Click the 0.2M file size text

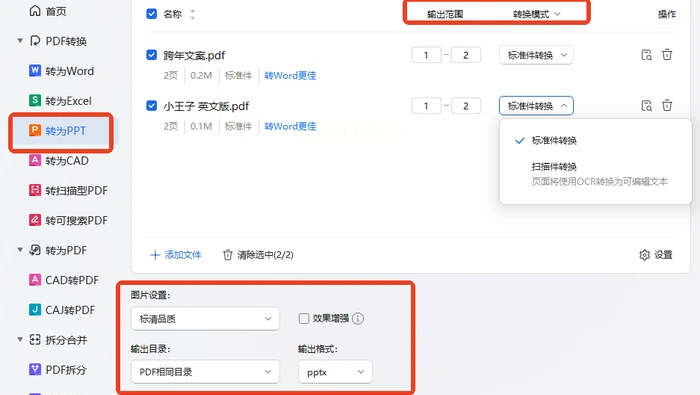click(201, 75)
